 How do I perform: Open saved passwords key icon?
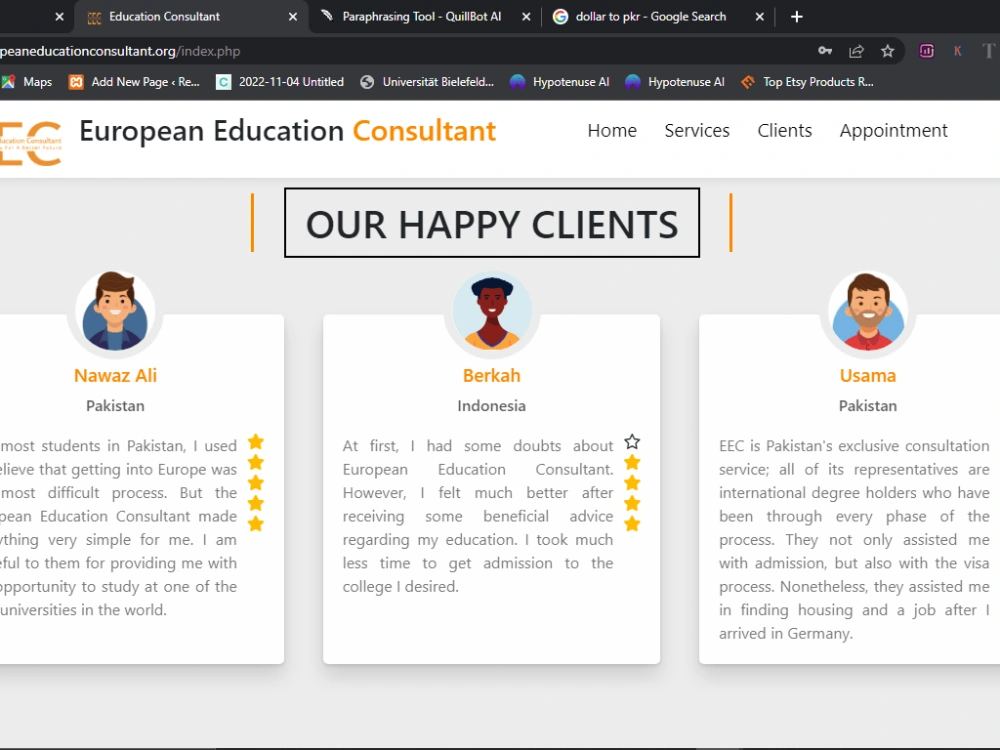click(x=825, y=51)
